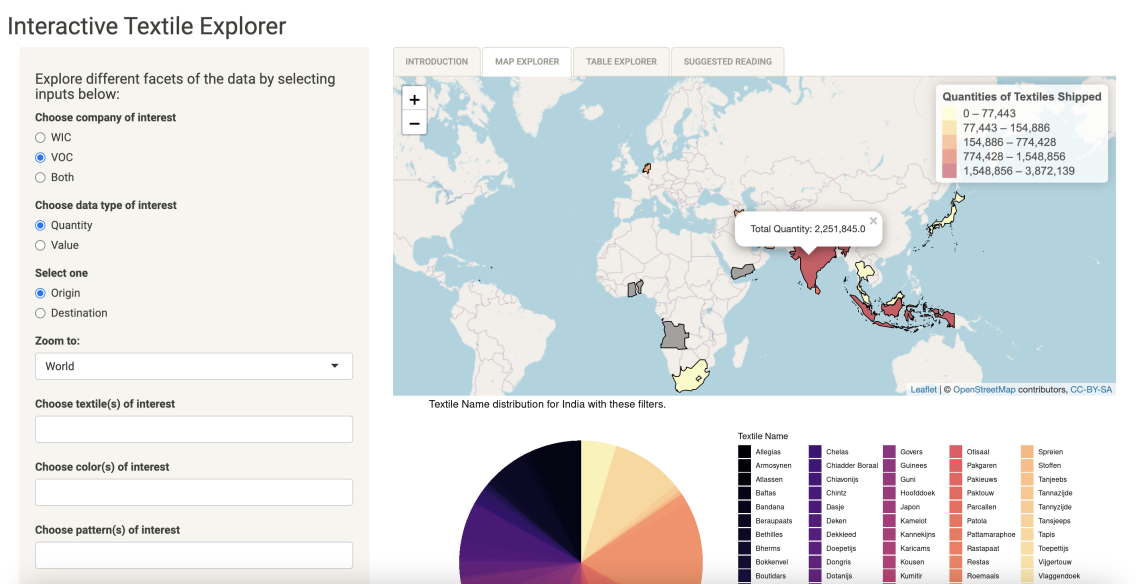Switch to the Map Explorer tab
1136x584 pixels.
click(x=527, y=62)
